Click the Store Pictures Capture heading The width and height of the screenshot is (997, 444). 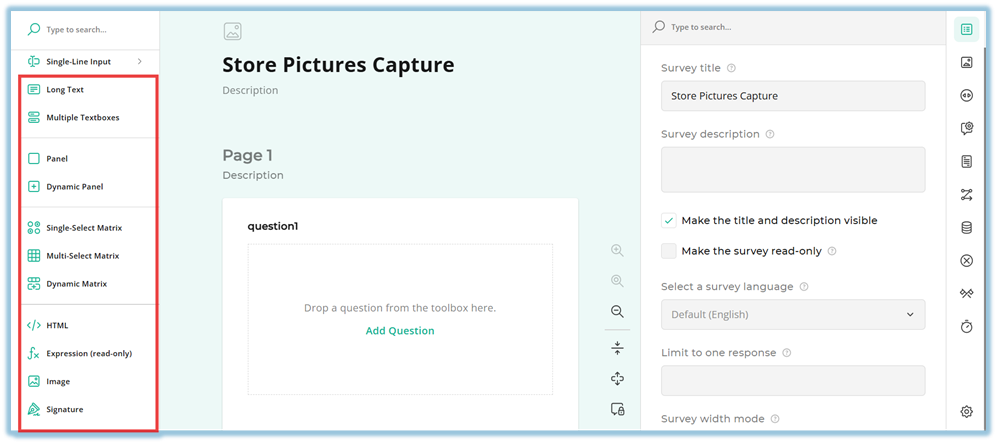coord(338,66)
